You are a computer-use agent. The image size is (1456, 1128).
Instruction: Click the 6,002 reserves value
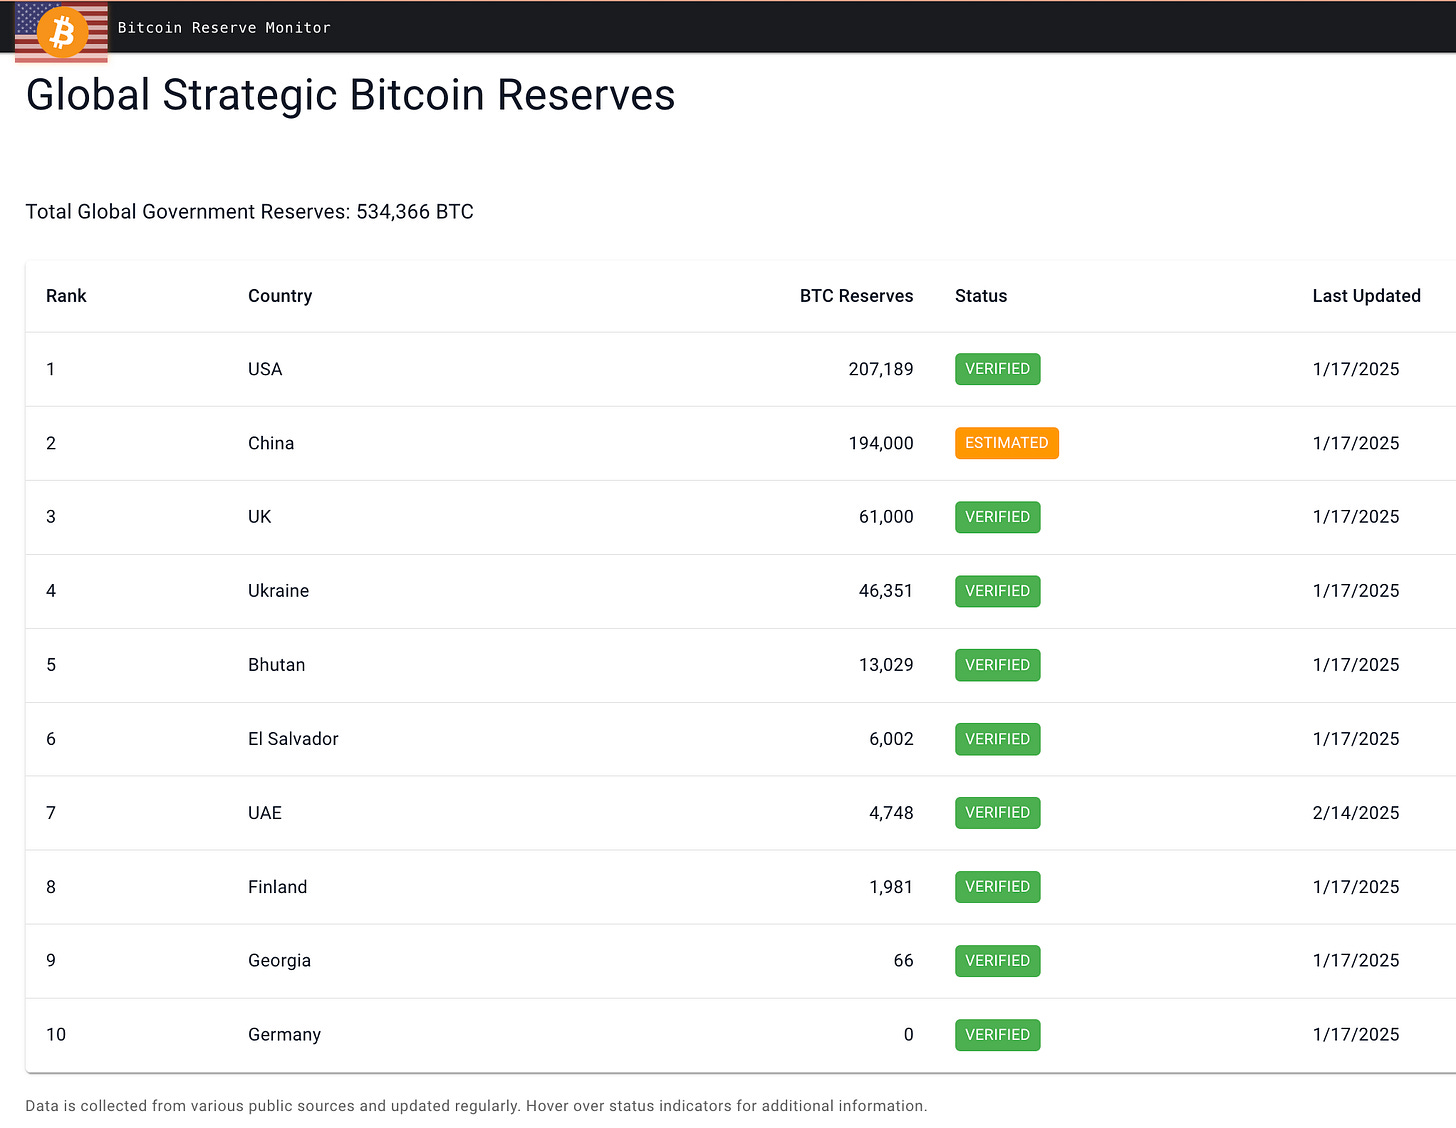click(891, 739)
